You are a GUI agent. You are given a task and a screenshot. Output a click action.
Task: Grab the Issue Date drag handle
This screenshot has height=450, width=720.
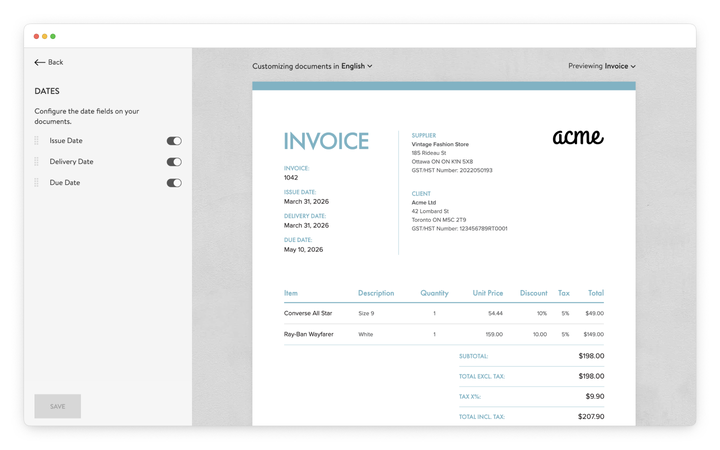point(37,141)
